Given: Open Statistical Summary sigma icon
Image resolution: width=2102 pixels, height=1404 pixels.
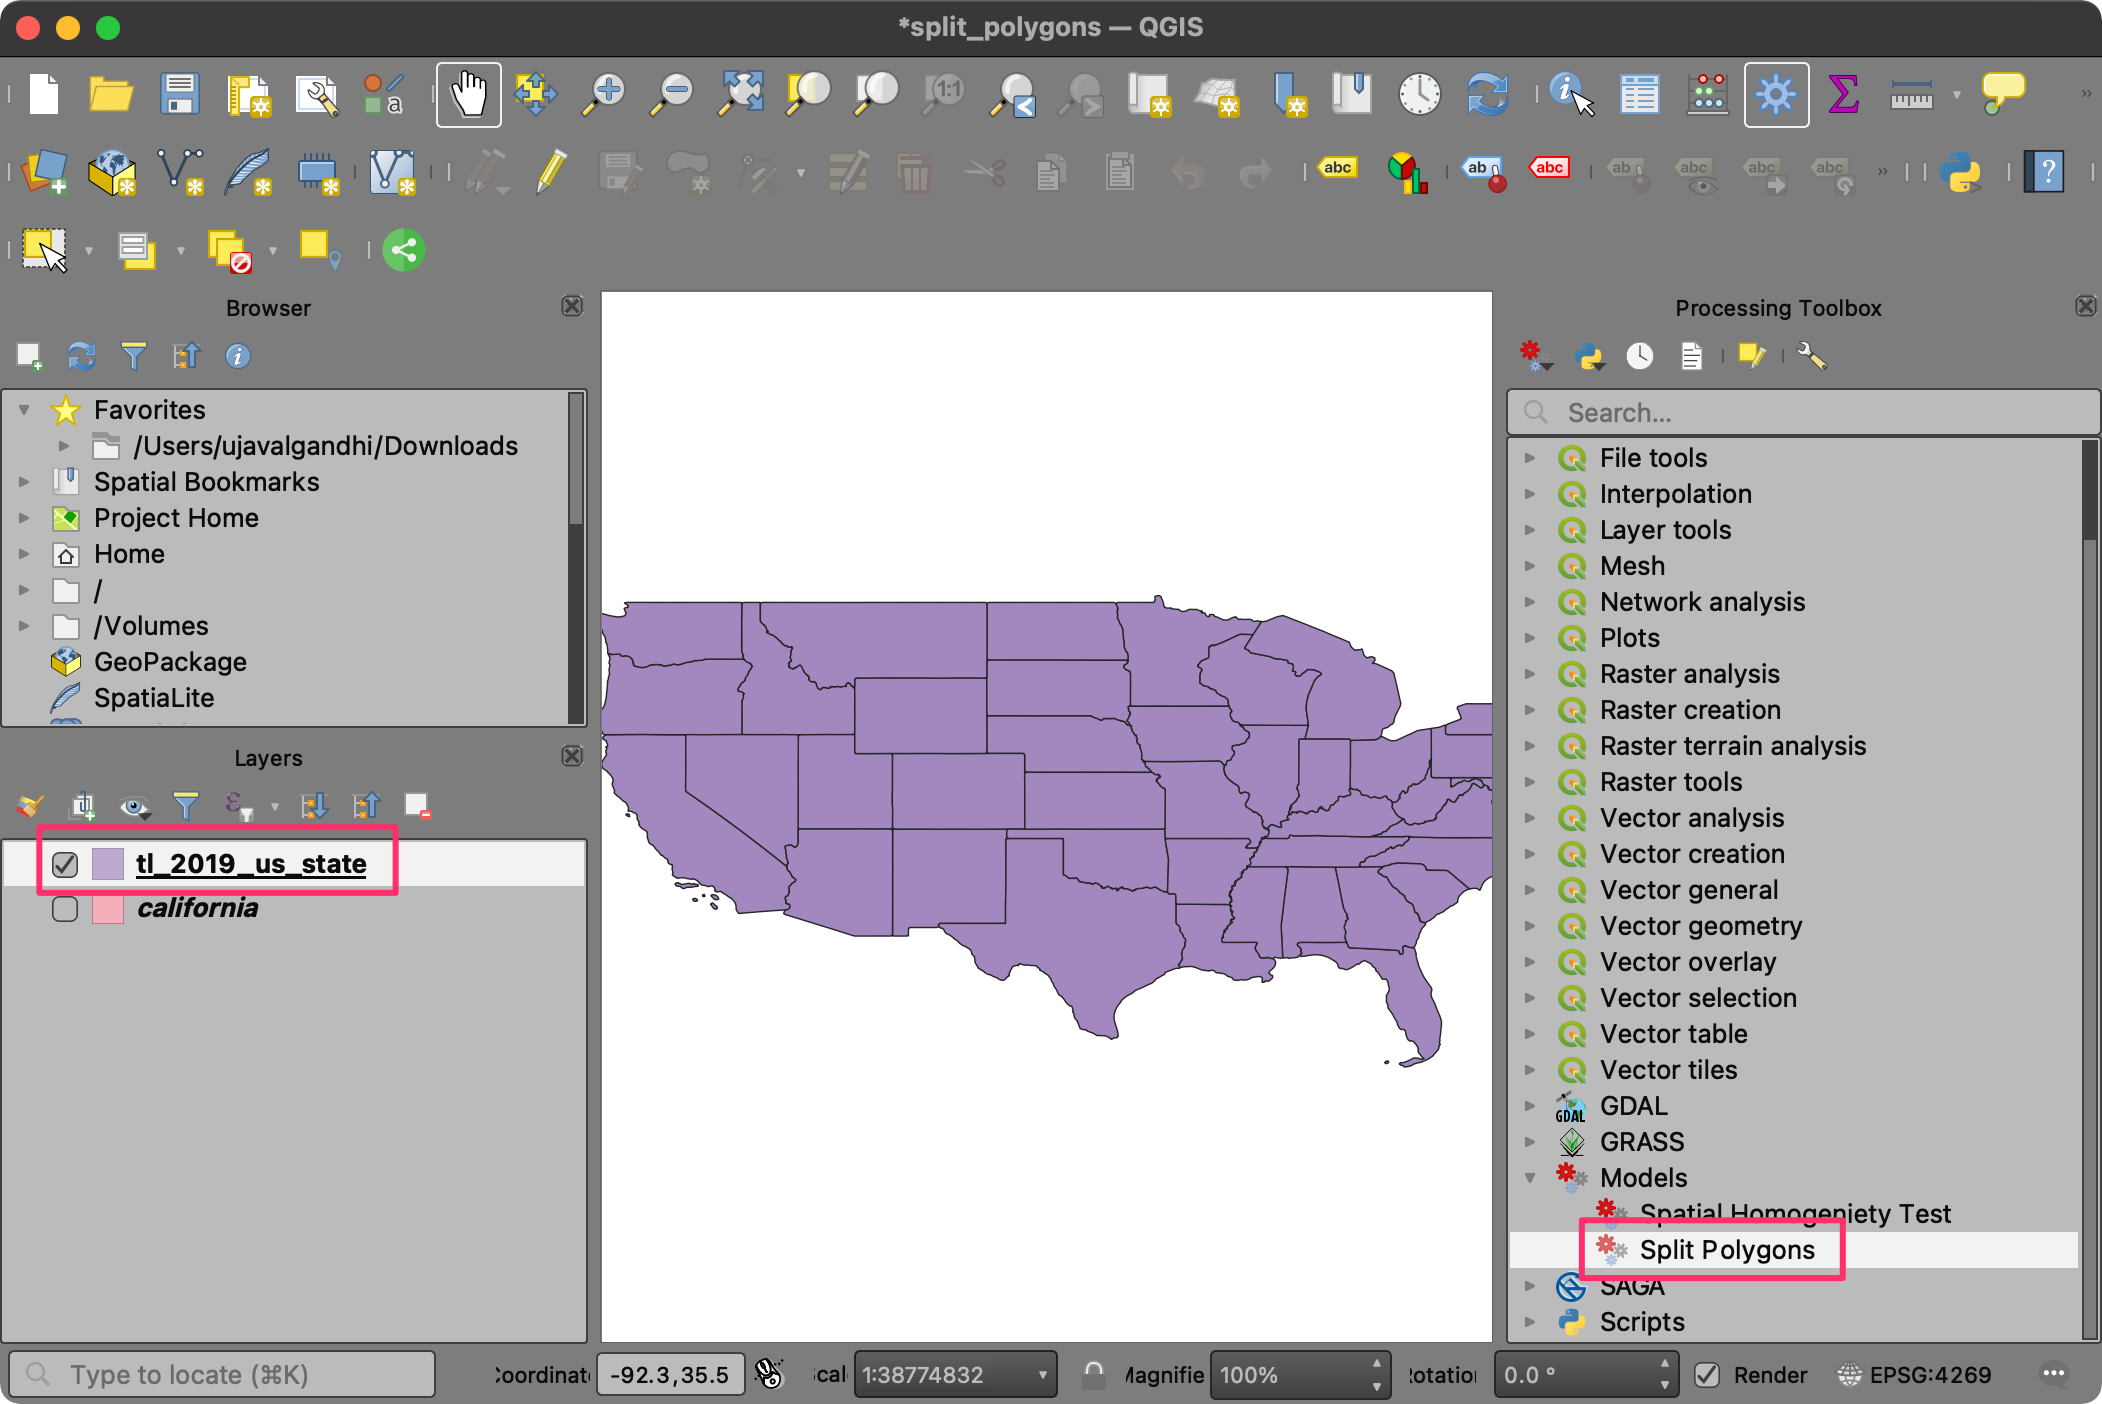Looking at the screenshot, I should point(1843,95).
